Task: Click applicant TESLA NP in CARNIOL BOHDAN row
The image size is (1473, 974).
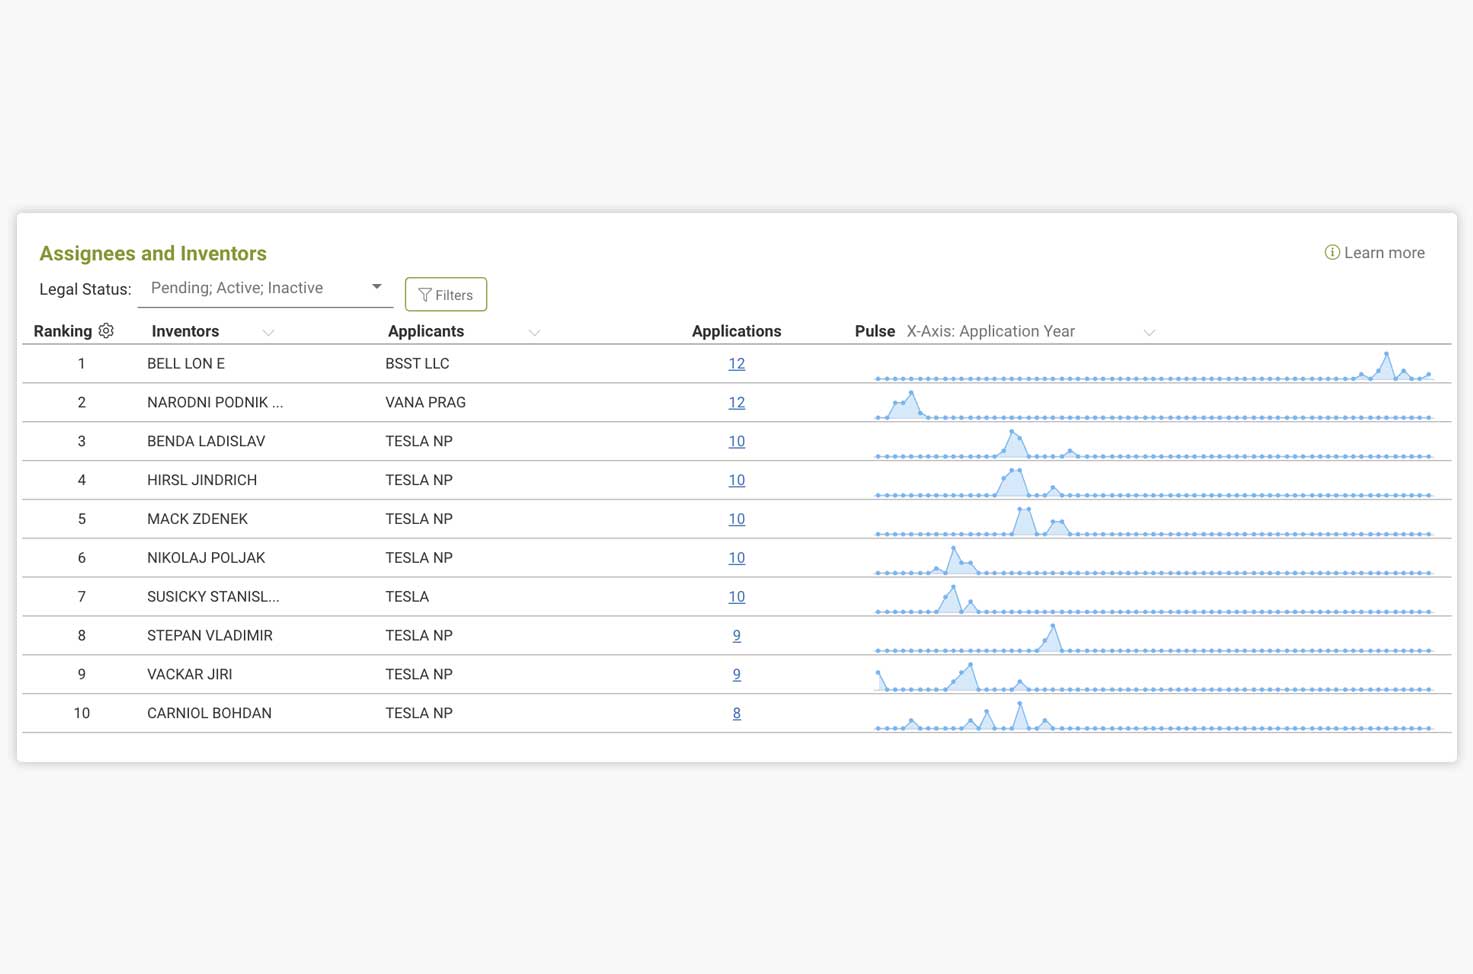Action: pyautogui.click(x=419, y=715)
